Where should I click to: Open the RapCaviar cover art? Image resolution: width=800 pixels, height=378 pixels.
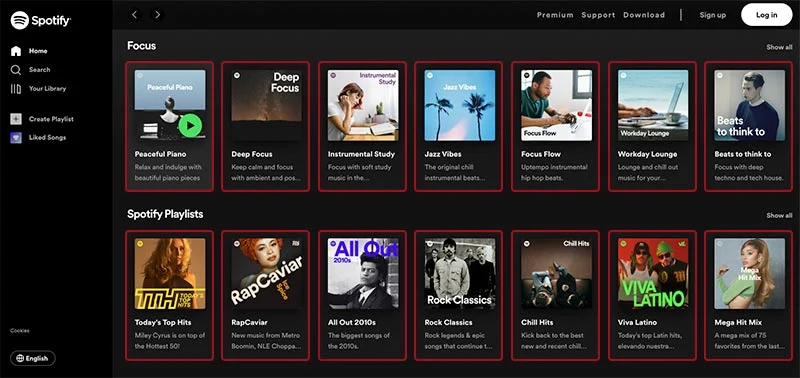click(x=266, y=273)
